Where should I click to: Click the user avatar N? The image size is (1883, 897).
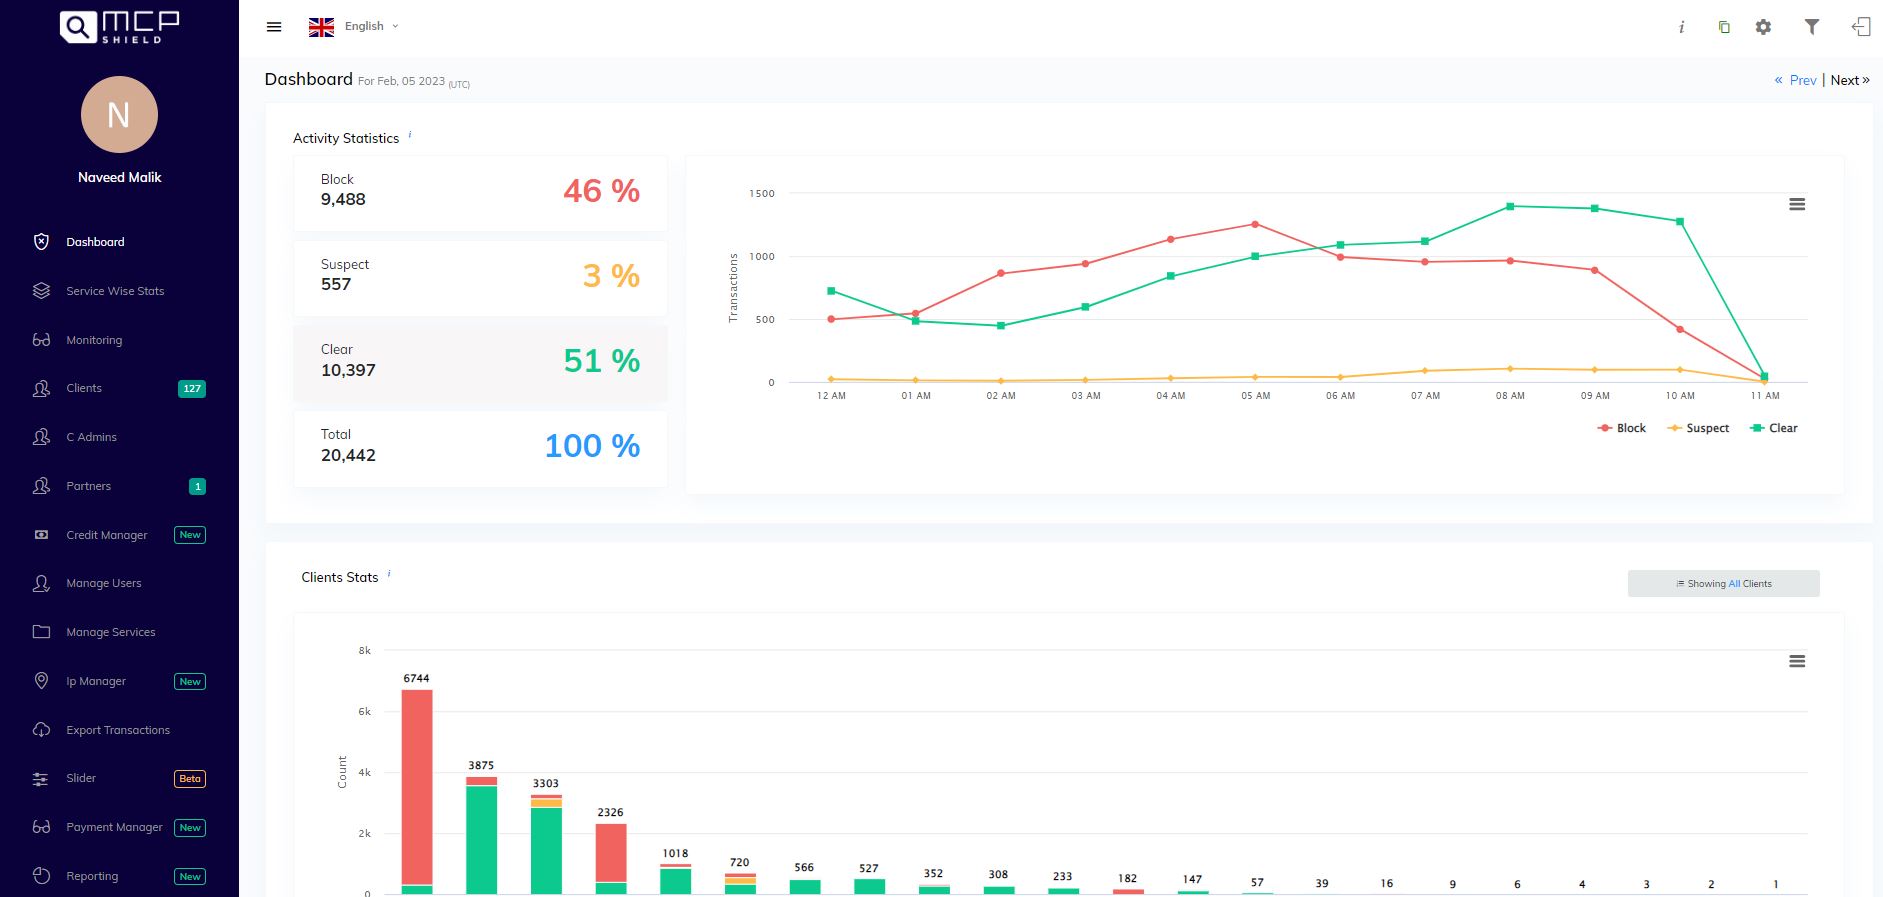(x=119, y=115)
